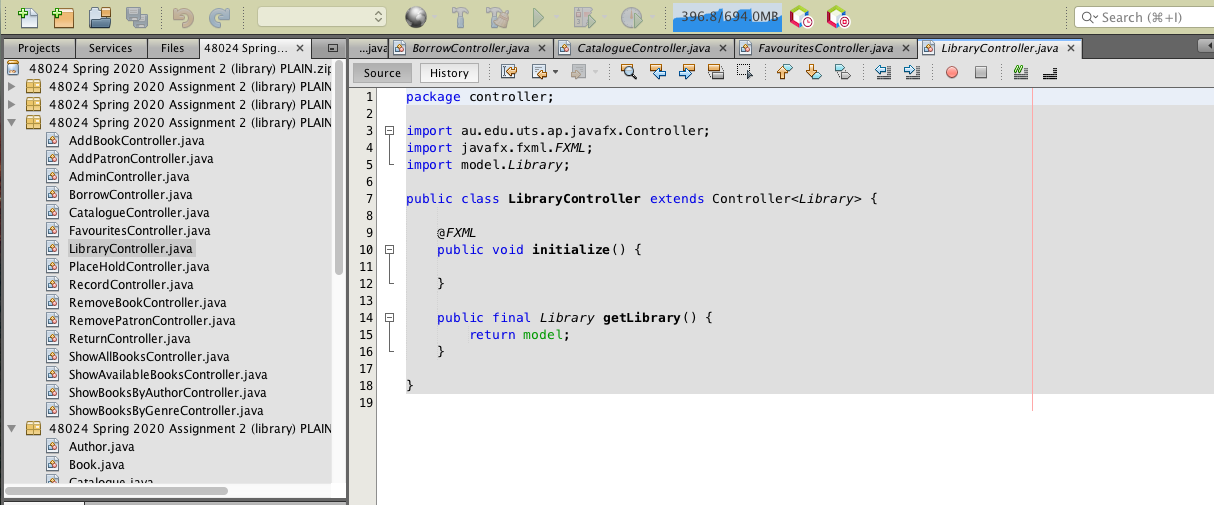Image resolution: width=1214 pixels, height=505 pixels.
Task: Jump to the previous bookmark
Action: tap(785, 72)
